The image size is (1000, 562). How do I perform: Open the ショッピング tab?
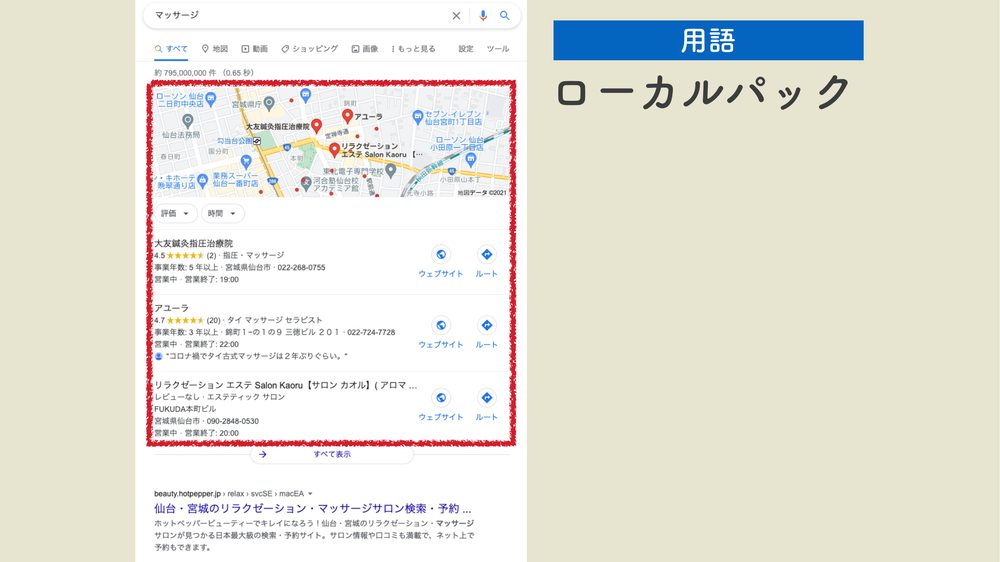(x=310, y=48)
